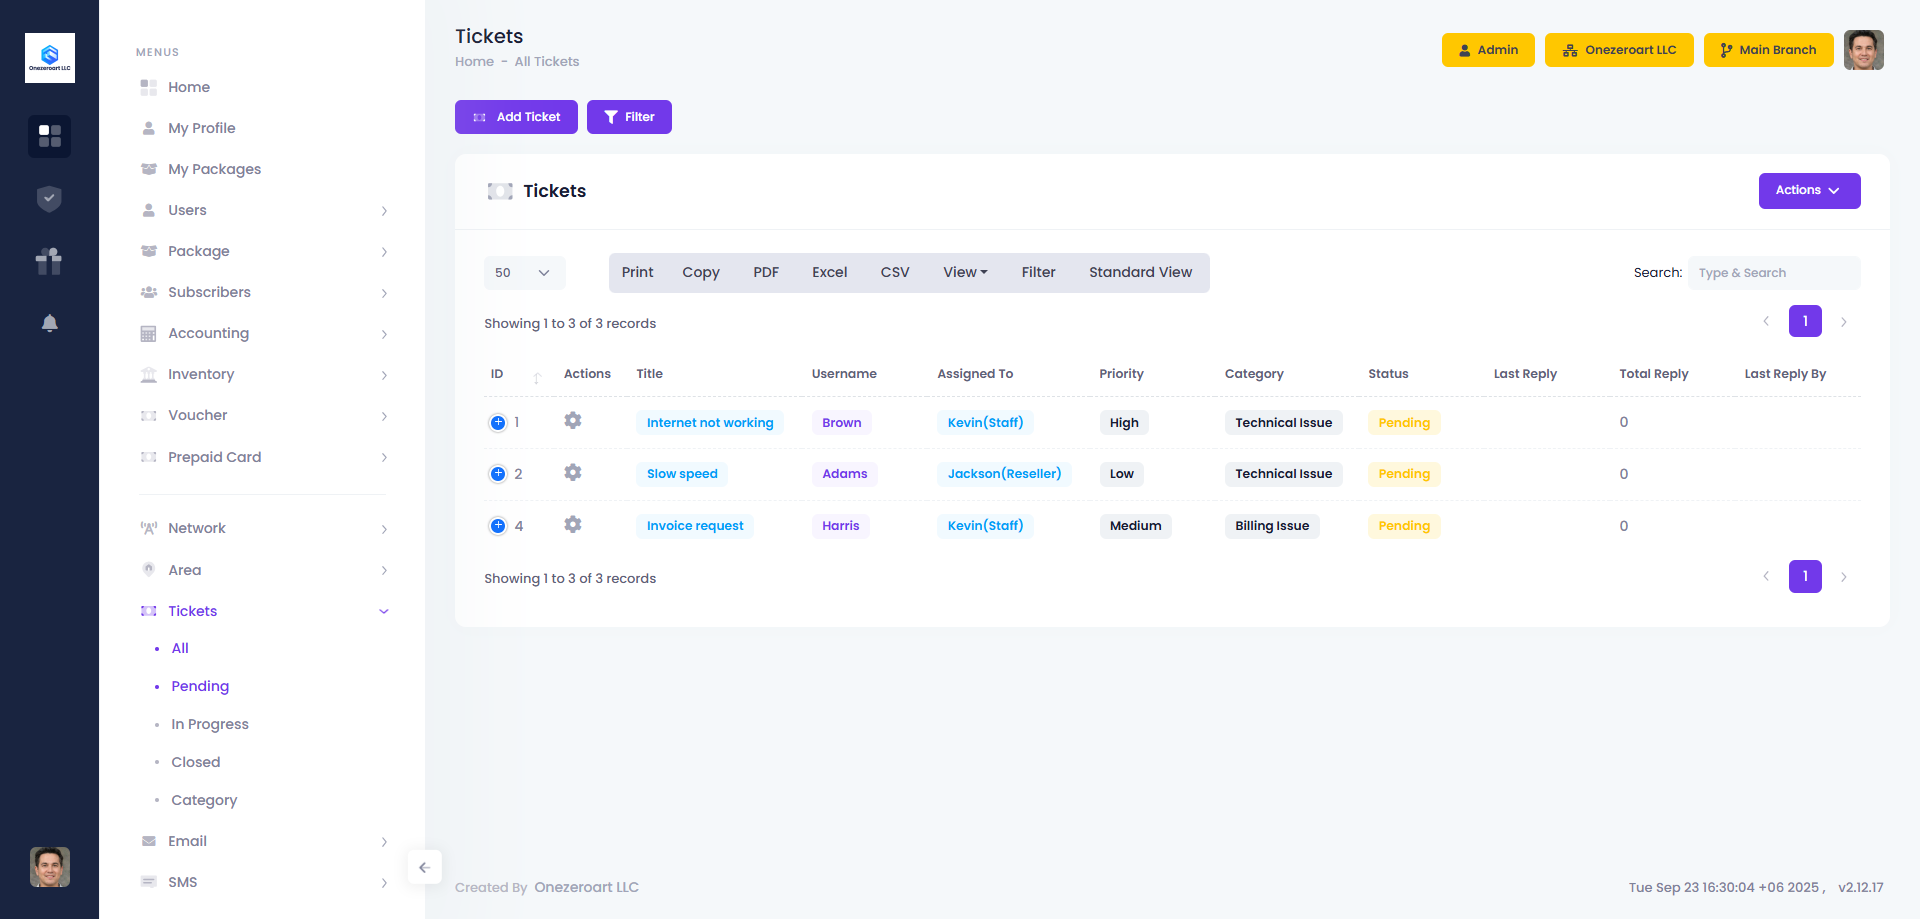Click the gift box icon in left rail
The height and width of the screenshot is (919, 1920).
[49, 261]
